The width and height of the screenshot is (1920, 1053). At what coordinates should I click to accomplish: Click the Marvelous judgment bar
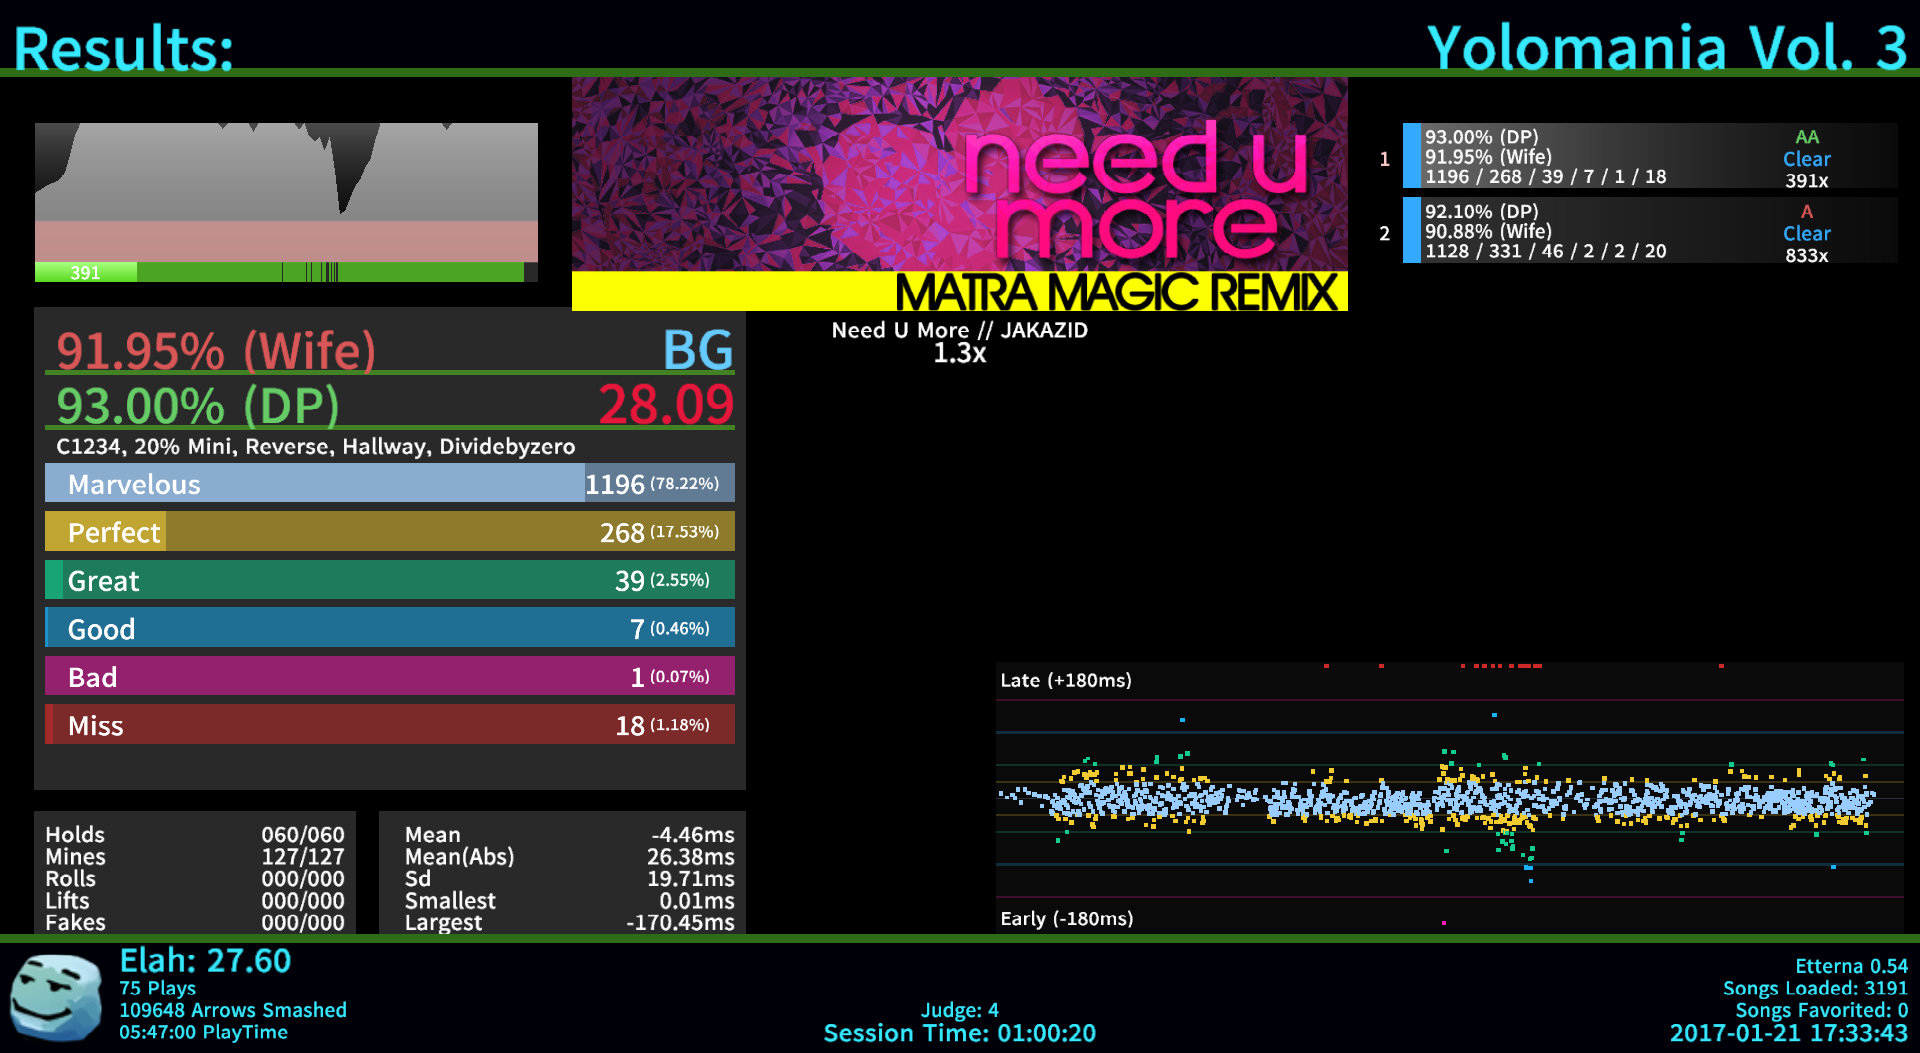389,484
